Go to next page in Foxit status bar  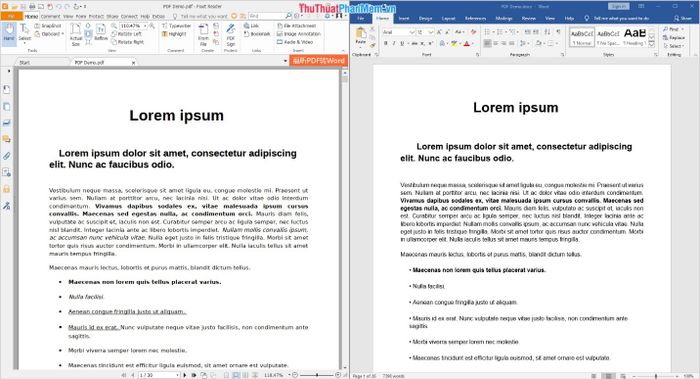click(184, 375)
